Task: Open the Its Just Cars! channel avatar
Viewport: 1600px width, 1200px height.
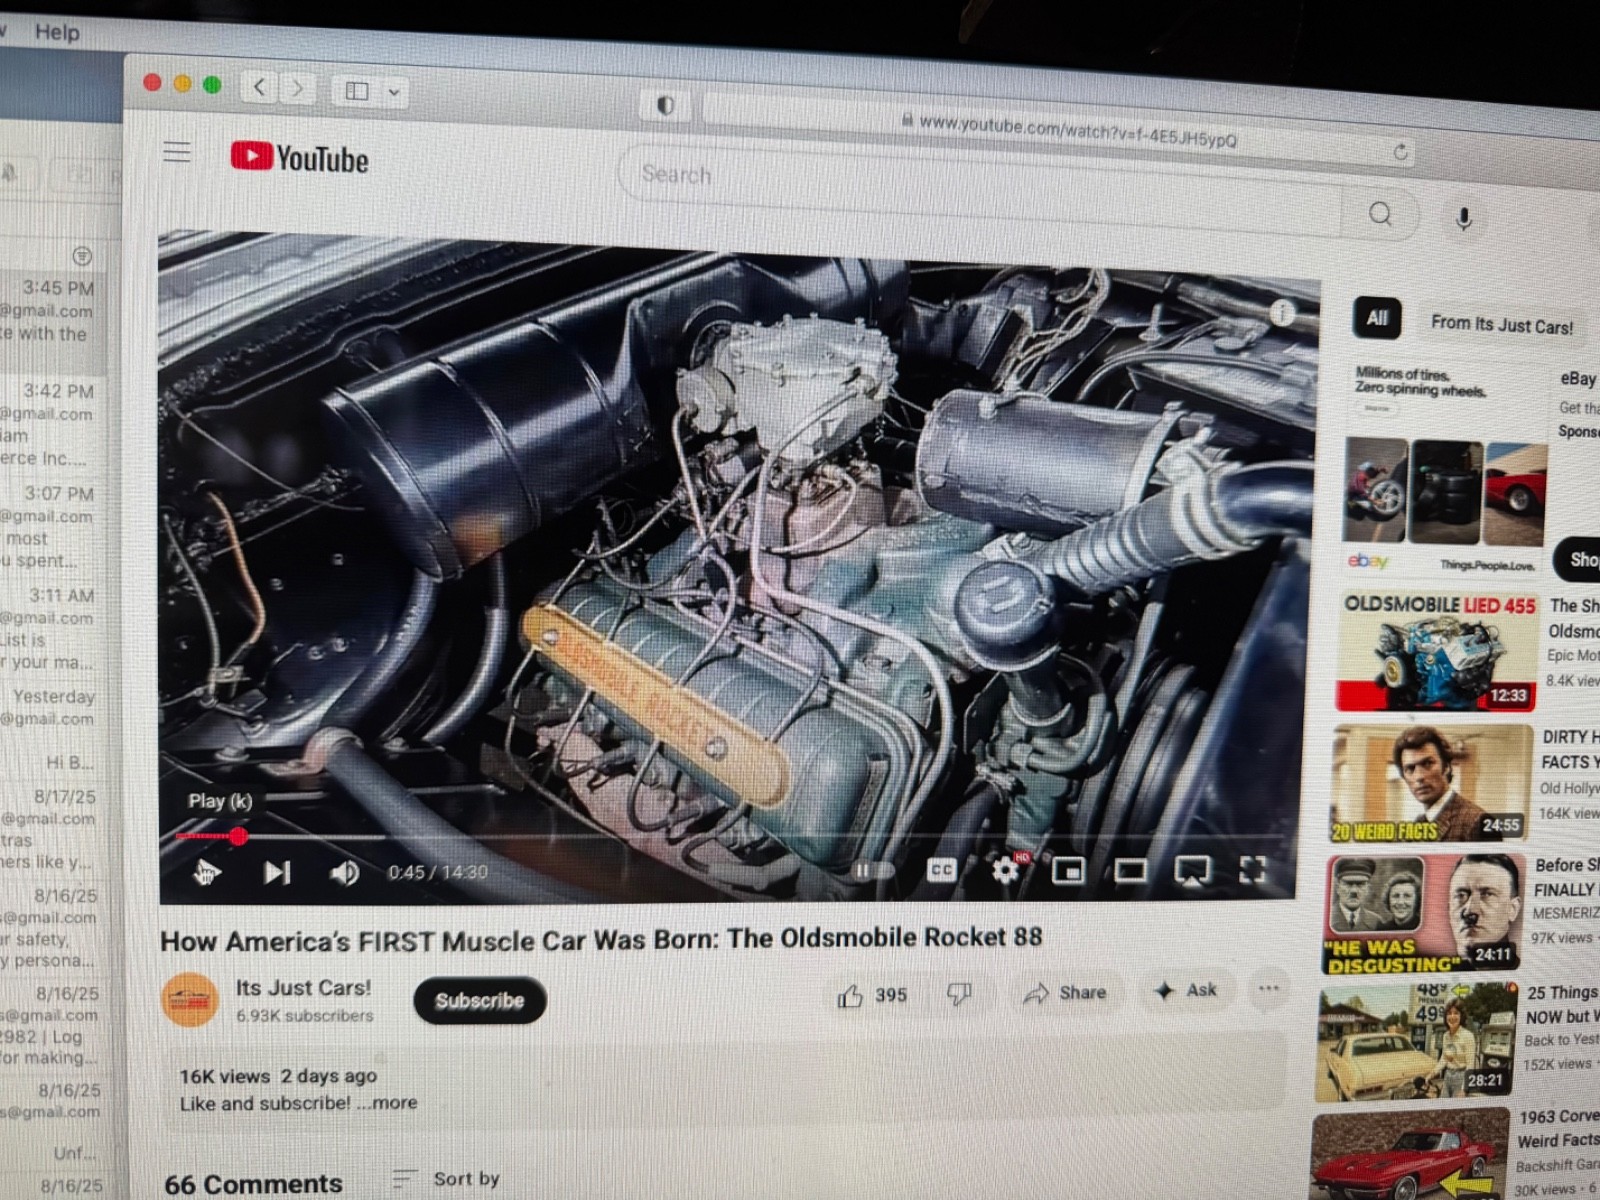Action: pyautogui.click(x=190, y=1000)
